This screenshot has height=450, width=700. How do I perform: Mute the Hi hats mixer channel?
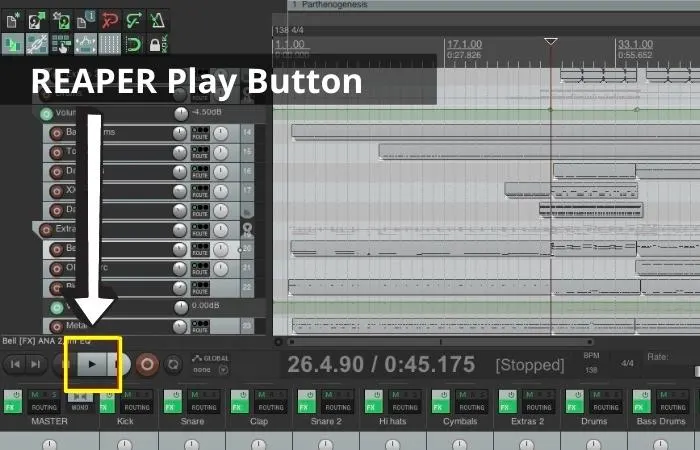click(x=396, y=395)
